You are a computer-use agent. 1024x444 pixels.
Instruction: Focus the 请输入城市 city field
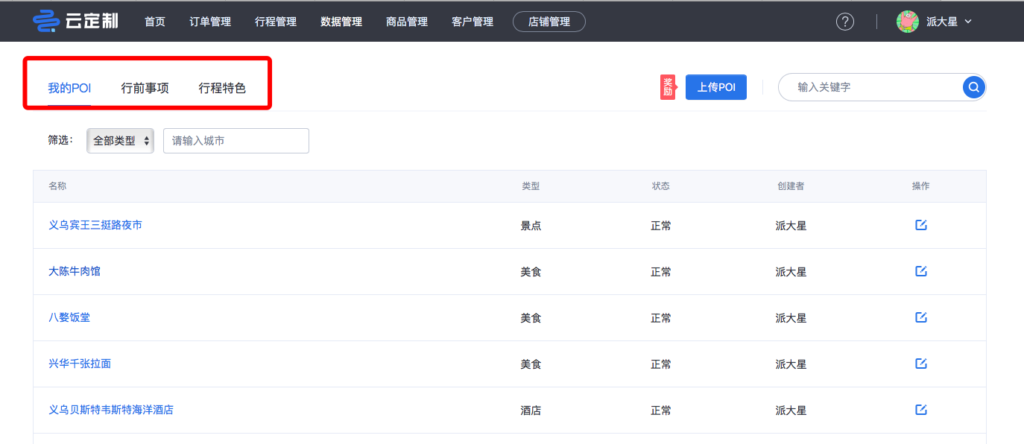point(236,140)
